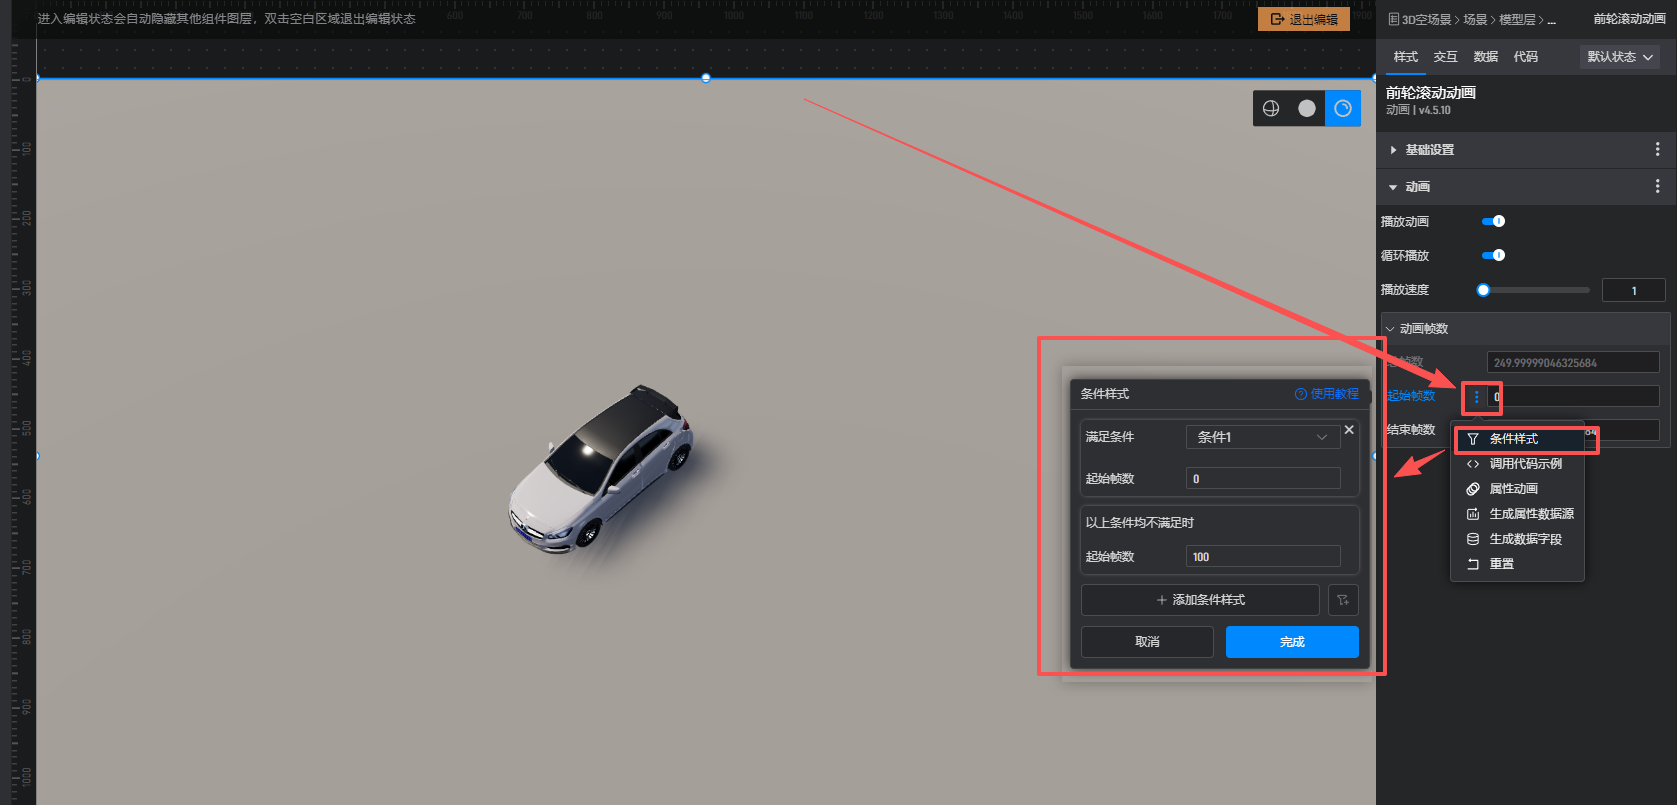Open 动画 section three-dot options menu
Screen dimensions: 1677x805
(x=1657, y=187)
